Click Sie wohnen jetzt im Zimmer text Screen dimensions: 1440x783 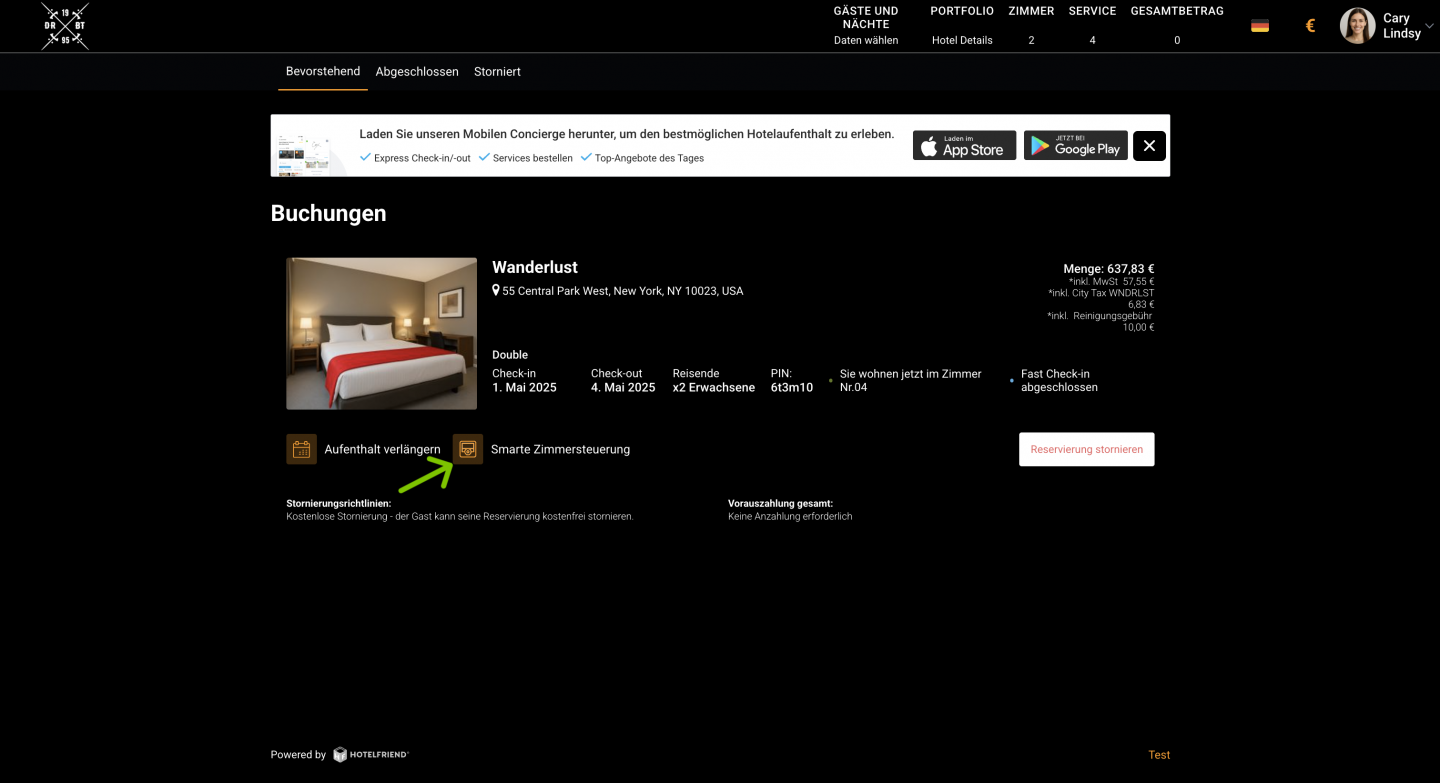pyautogui.click(x=911, y=380)
